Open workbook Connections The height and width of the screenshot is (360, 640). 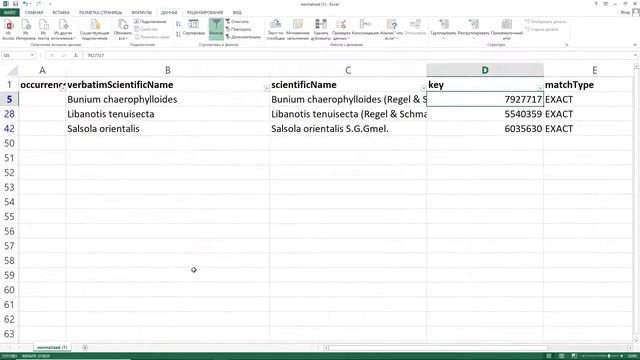[x=151, y=21]
